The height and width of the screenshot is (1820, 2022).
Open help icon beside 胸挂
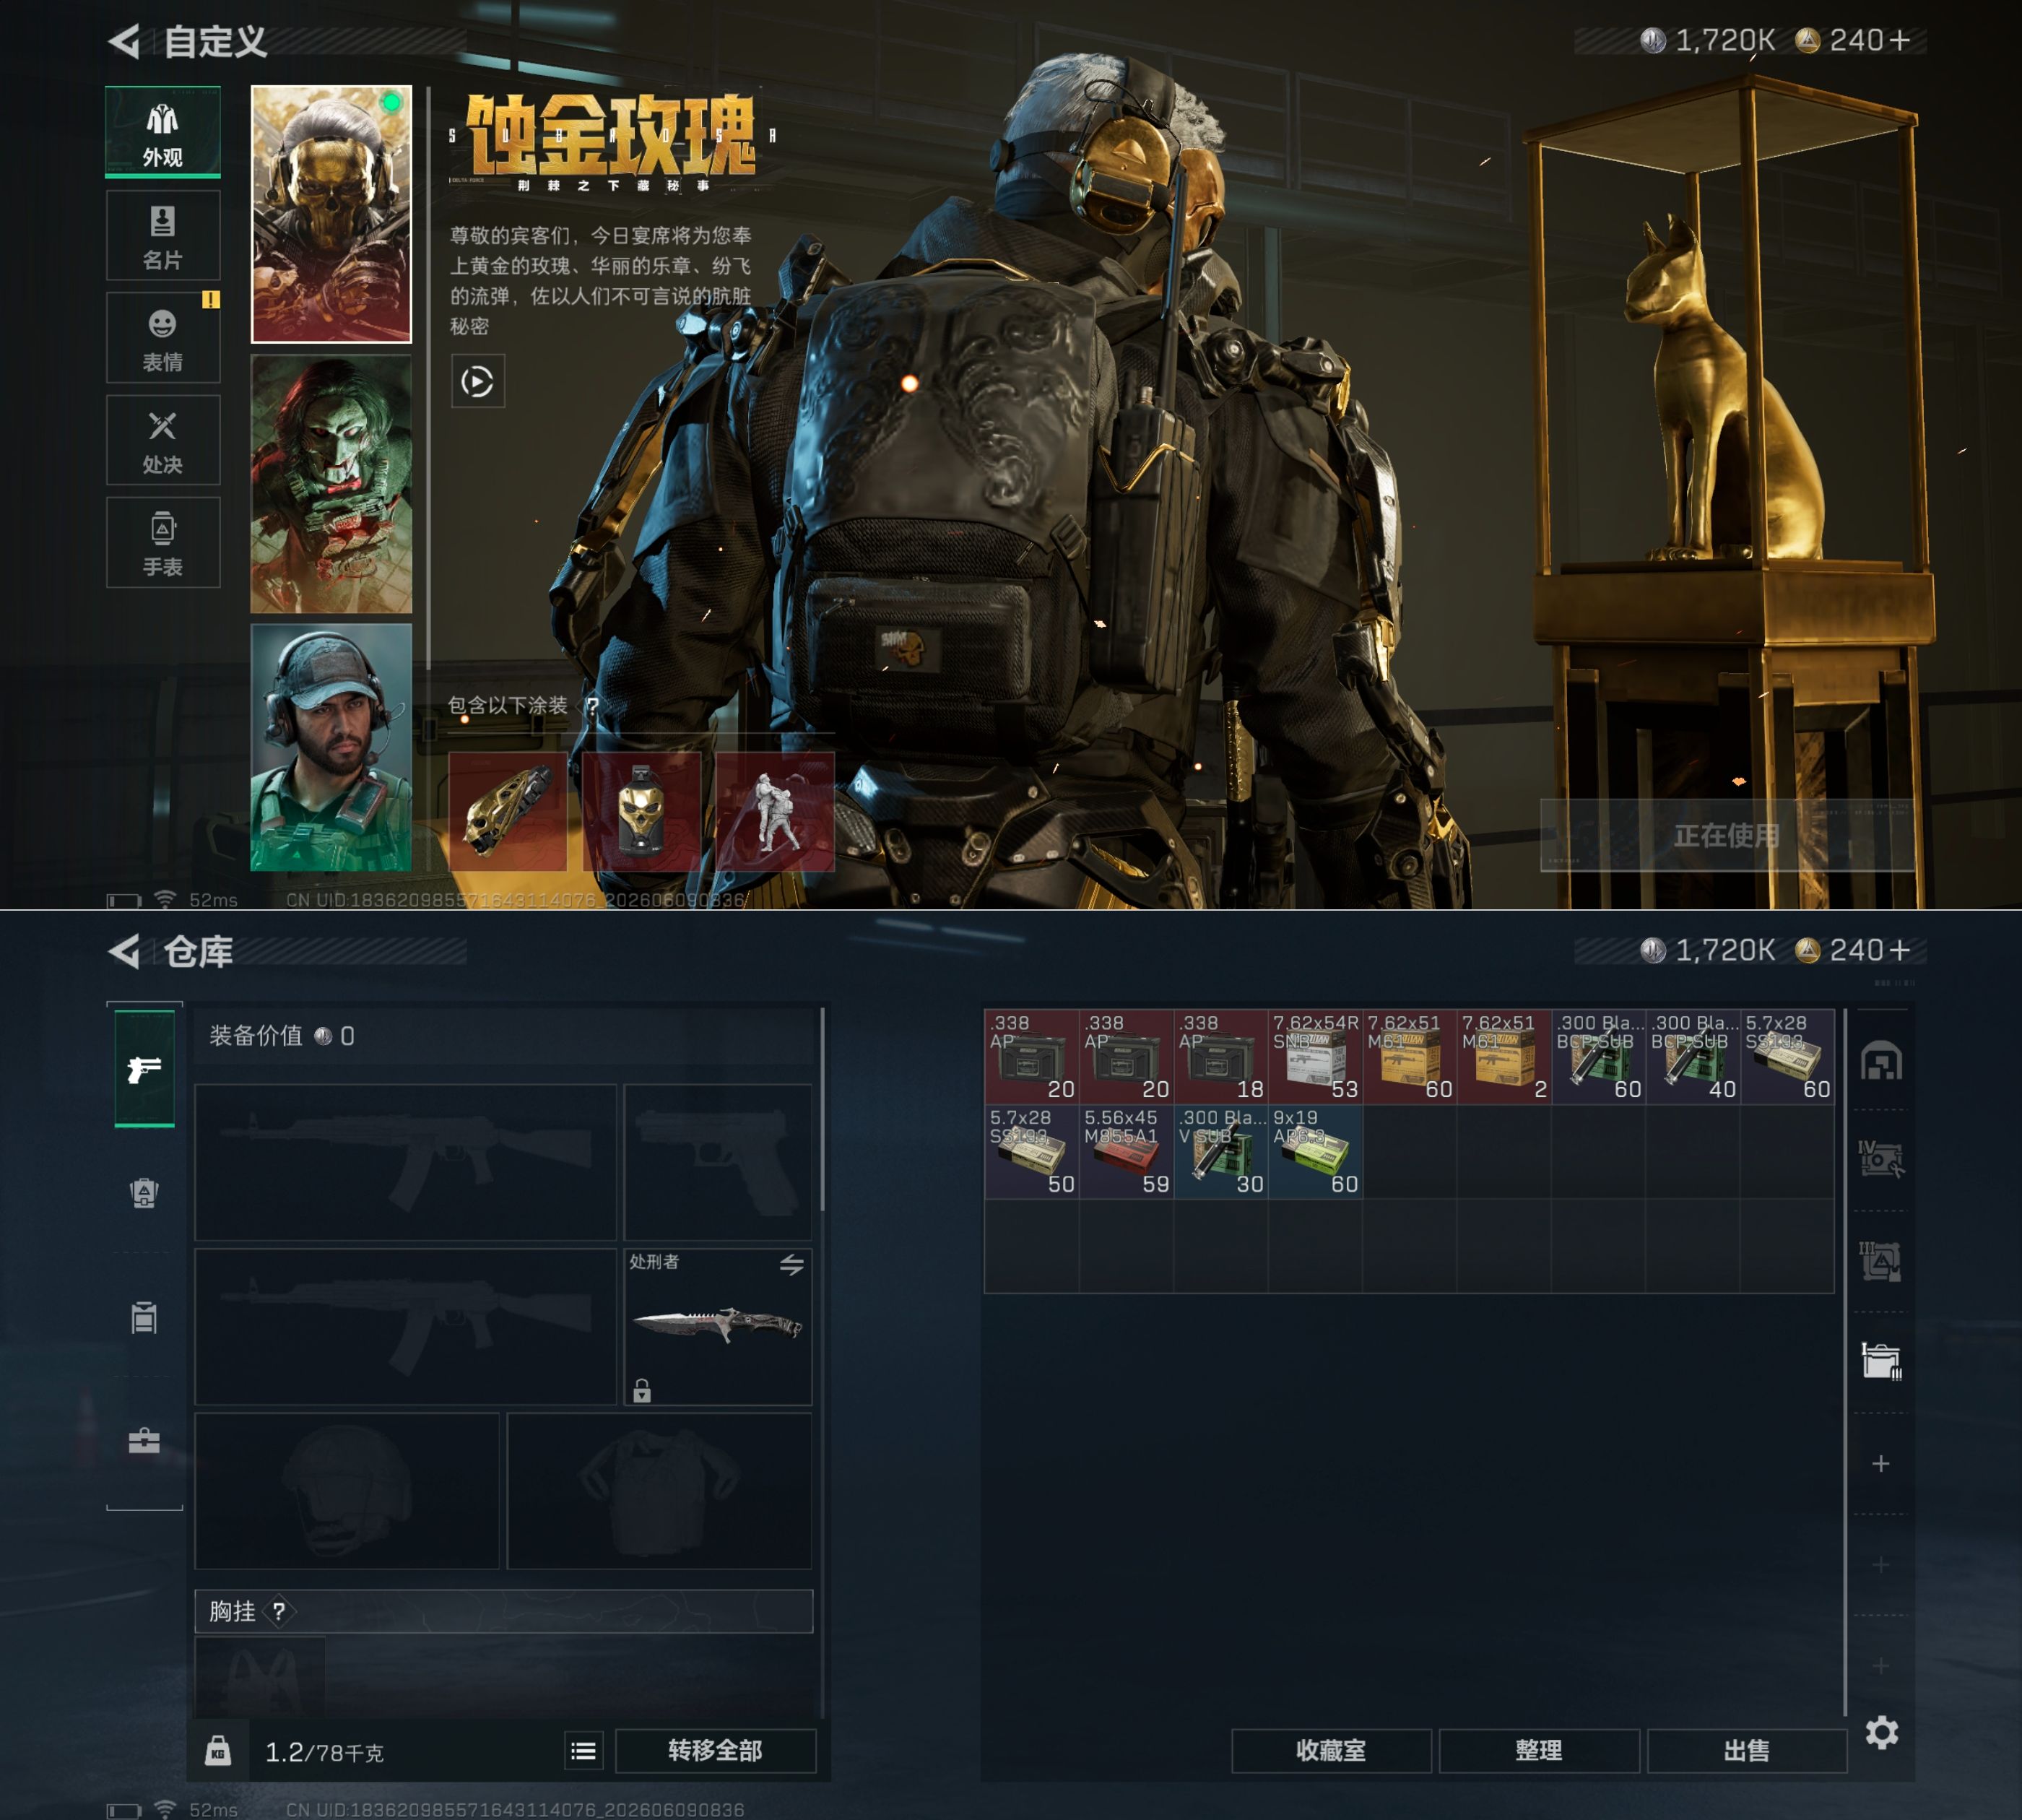pyautogui.click(x=279, y=1611)
